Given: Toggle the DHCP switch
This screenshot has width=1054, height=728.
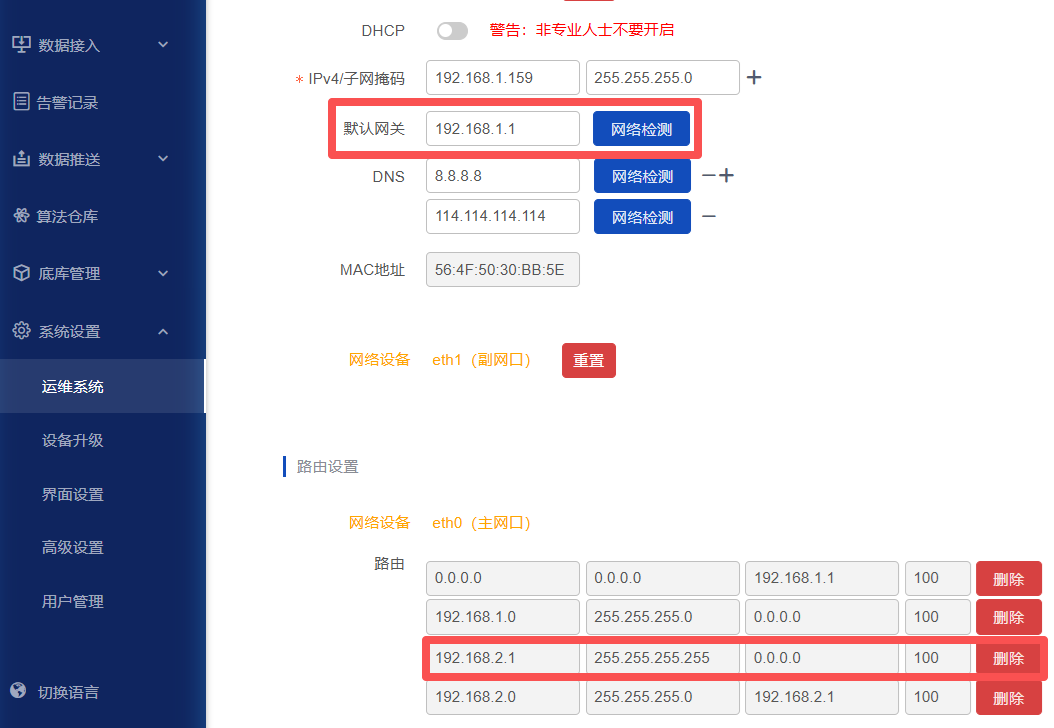Looking at the screenshot, I should [452, 31].
